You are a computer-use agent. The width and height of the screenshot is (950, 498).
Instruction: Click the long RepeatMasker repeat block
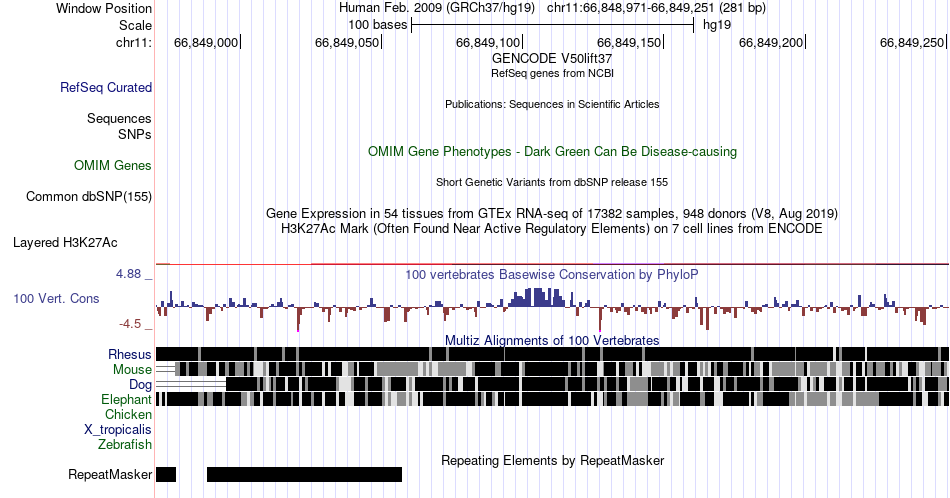click(x=304, y=474)
